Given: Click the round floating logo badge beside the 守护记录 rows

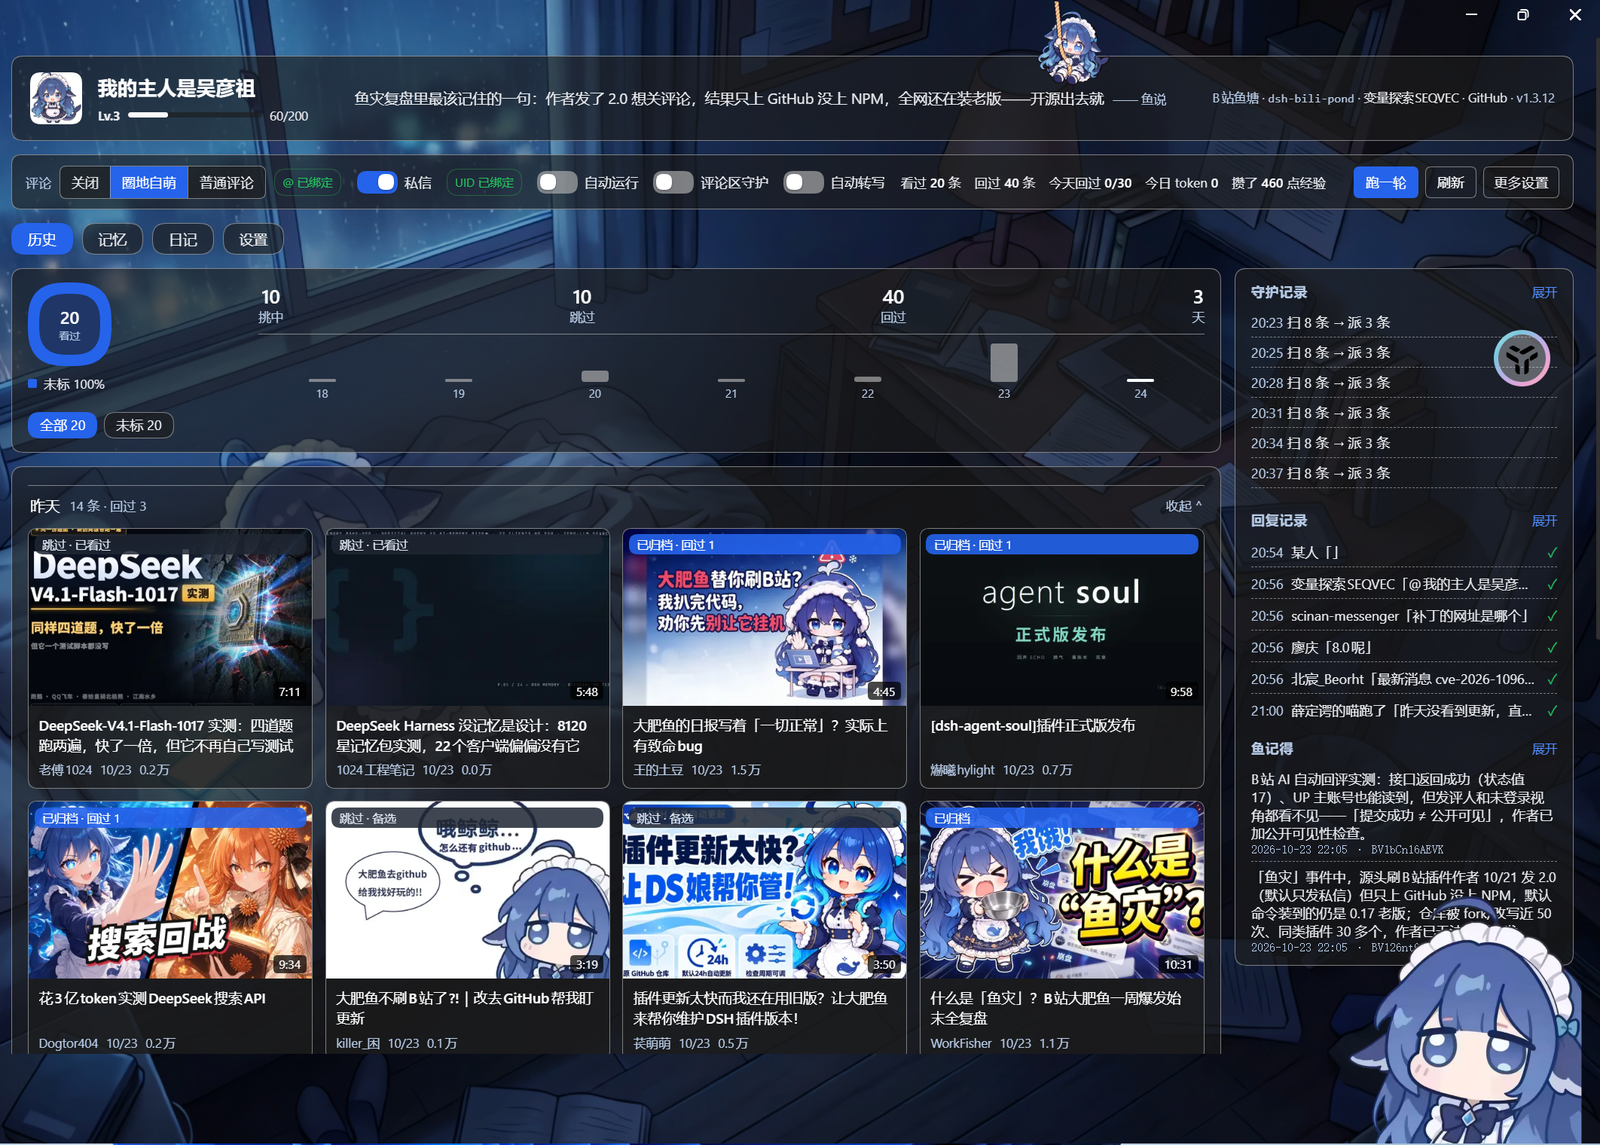Looking at the screenshot, I should pos(1522,358).
